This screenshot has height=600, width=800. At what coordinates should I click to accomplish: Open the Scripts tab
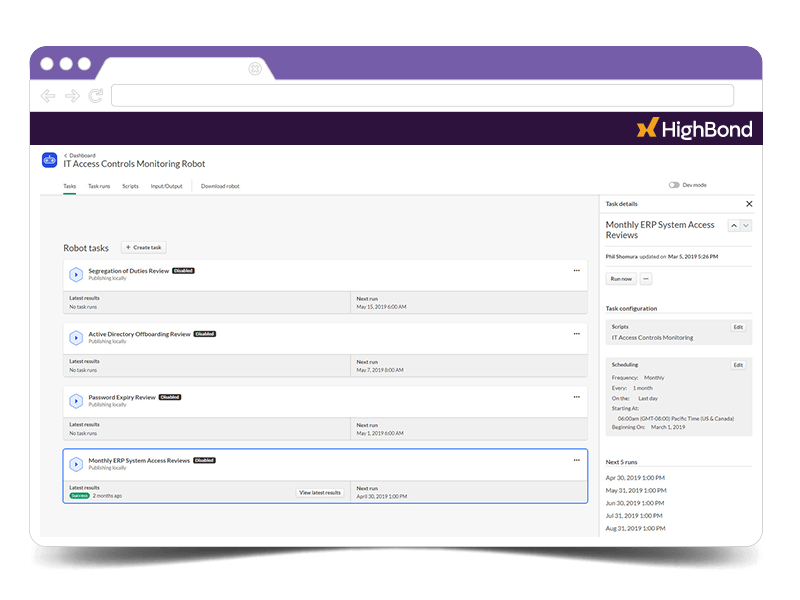(130, 186)
